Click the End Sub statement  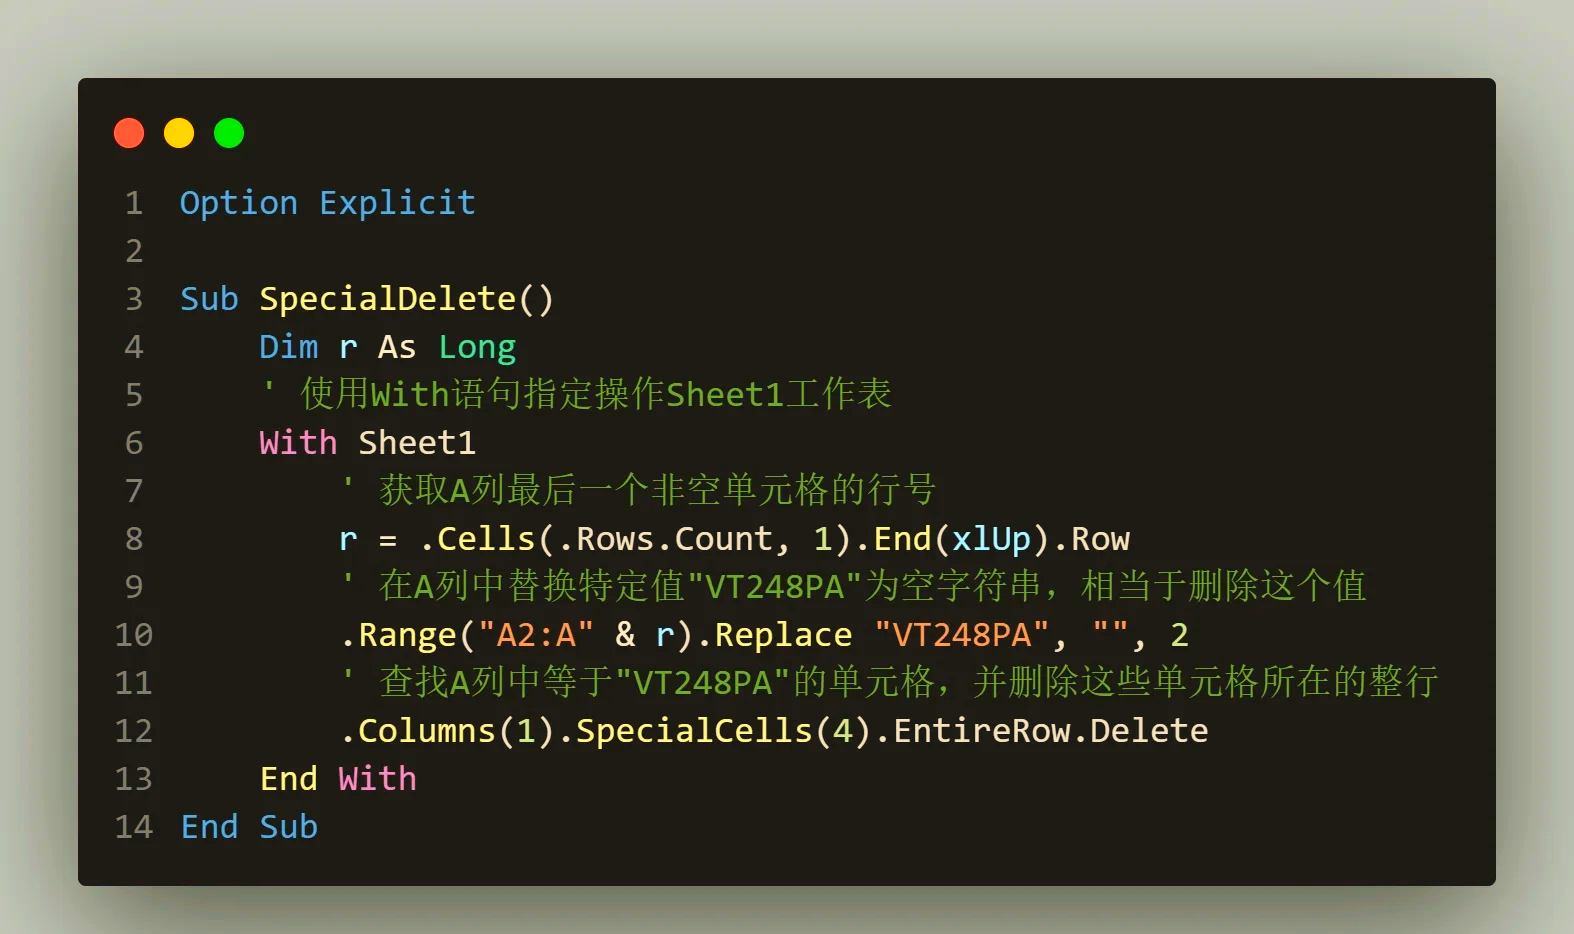pyautogui.click(x=249, y=827)
